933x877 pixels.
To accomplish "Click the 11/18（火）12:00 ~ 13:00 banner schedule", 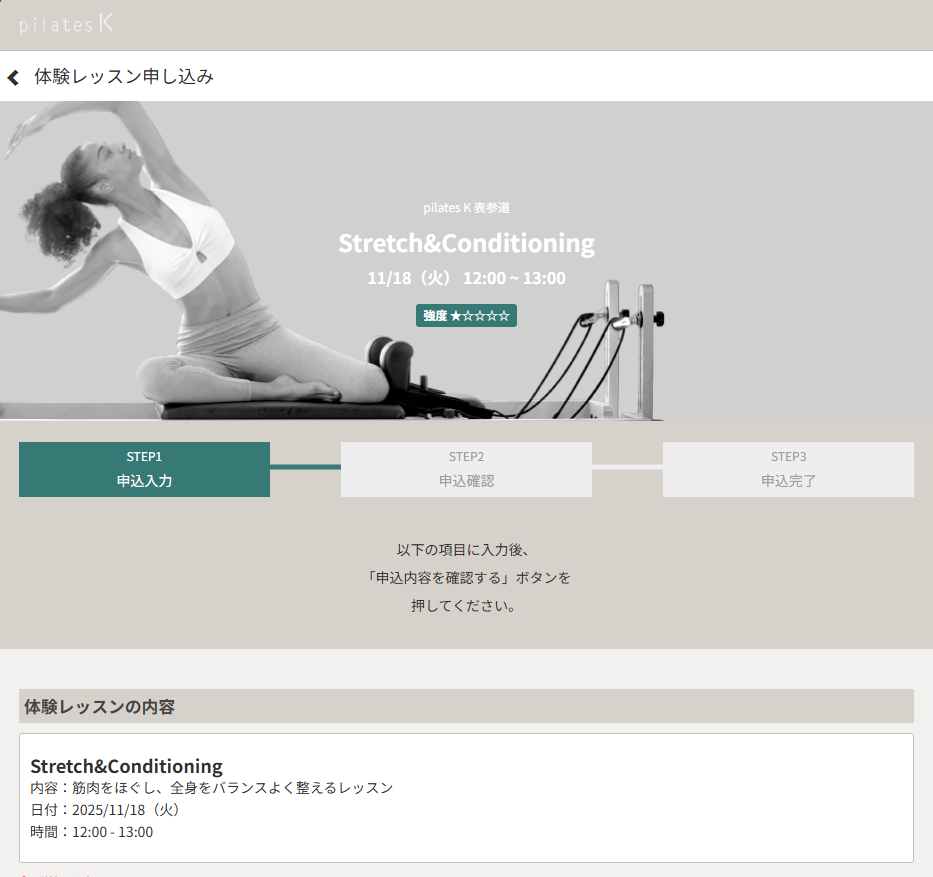I will (x=466, y=278).
